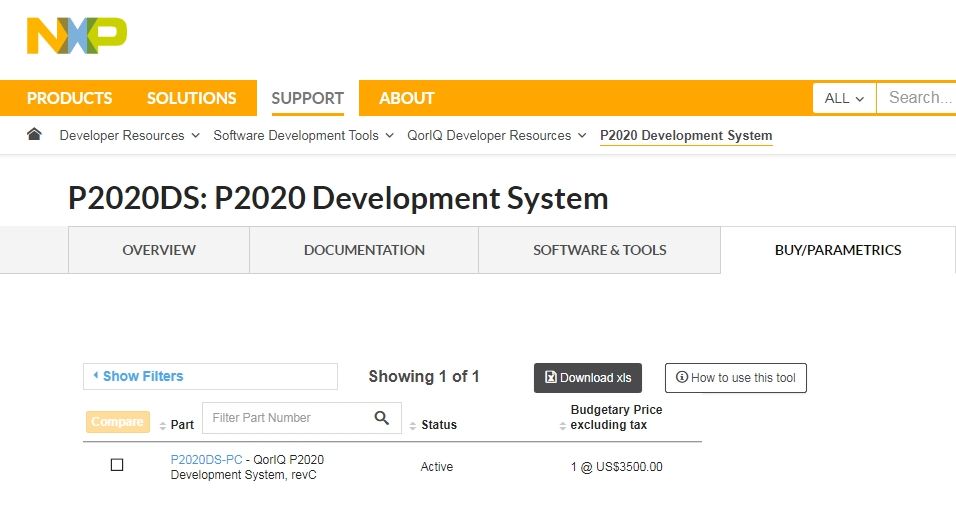Open the SOLUTIONS menu
Viewport: 956px width, 508px height.
(x=191, y=98)
